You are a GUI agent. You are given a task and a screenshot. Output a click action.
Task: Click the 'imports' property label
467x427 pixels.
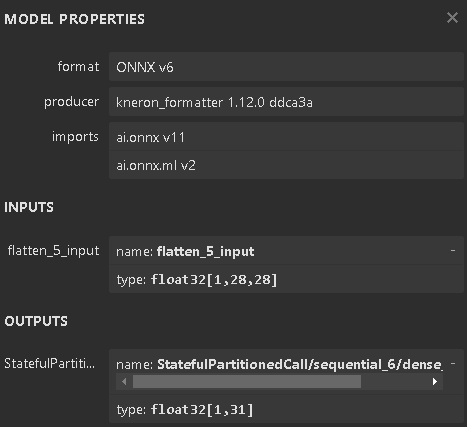[x=75, y=137]
